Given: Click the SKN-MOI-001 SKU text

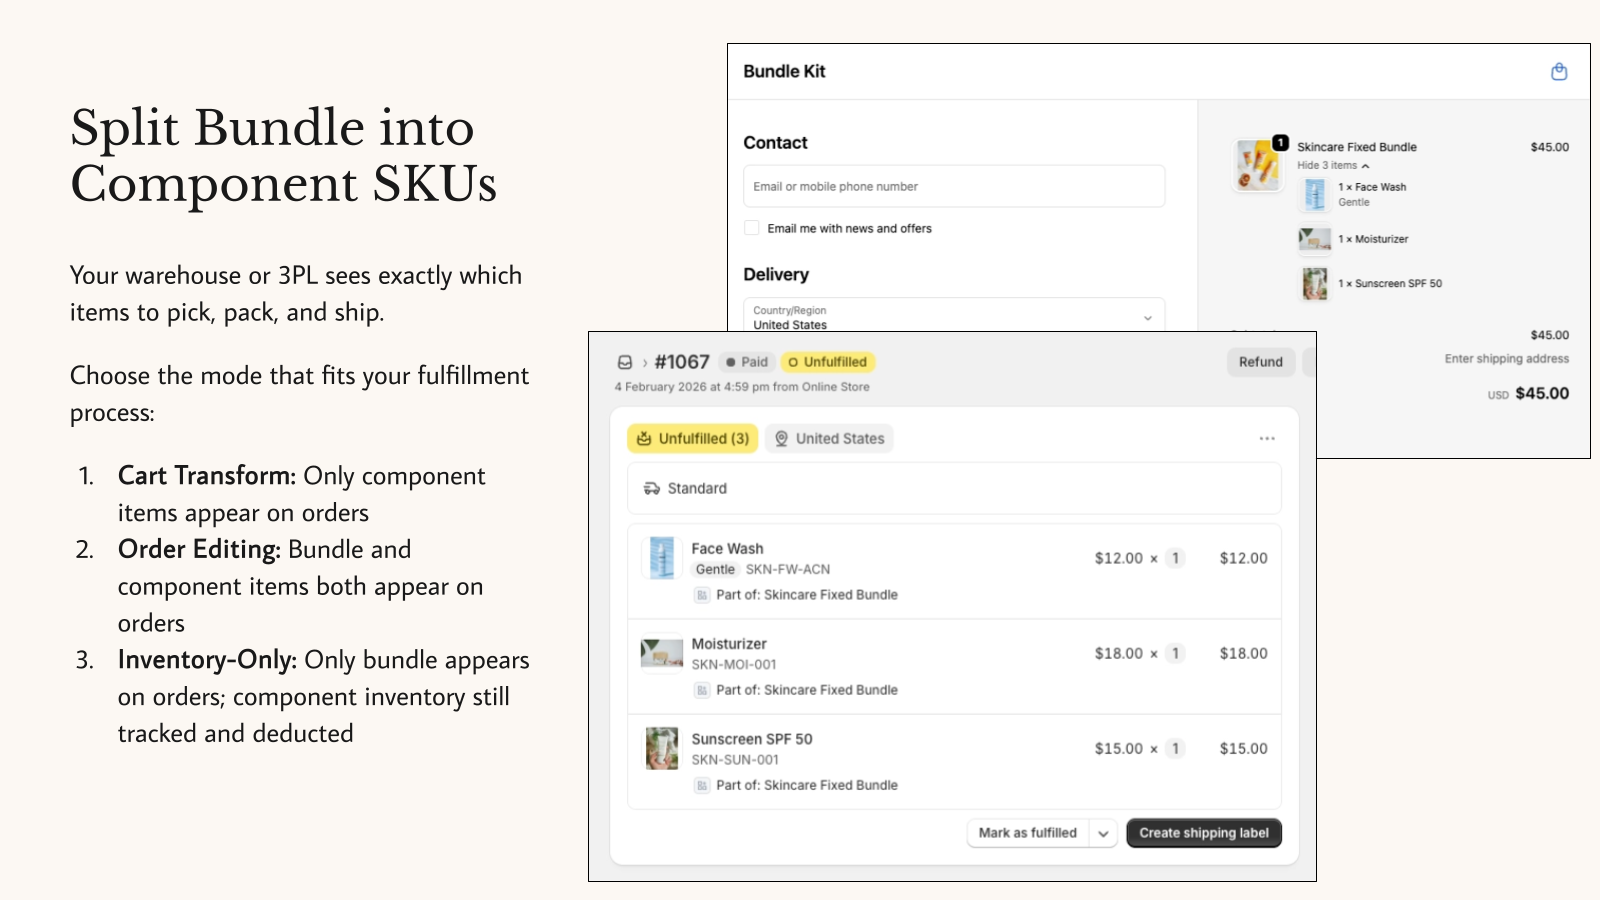Looking at the screenshot, I should click(734, 664).
